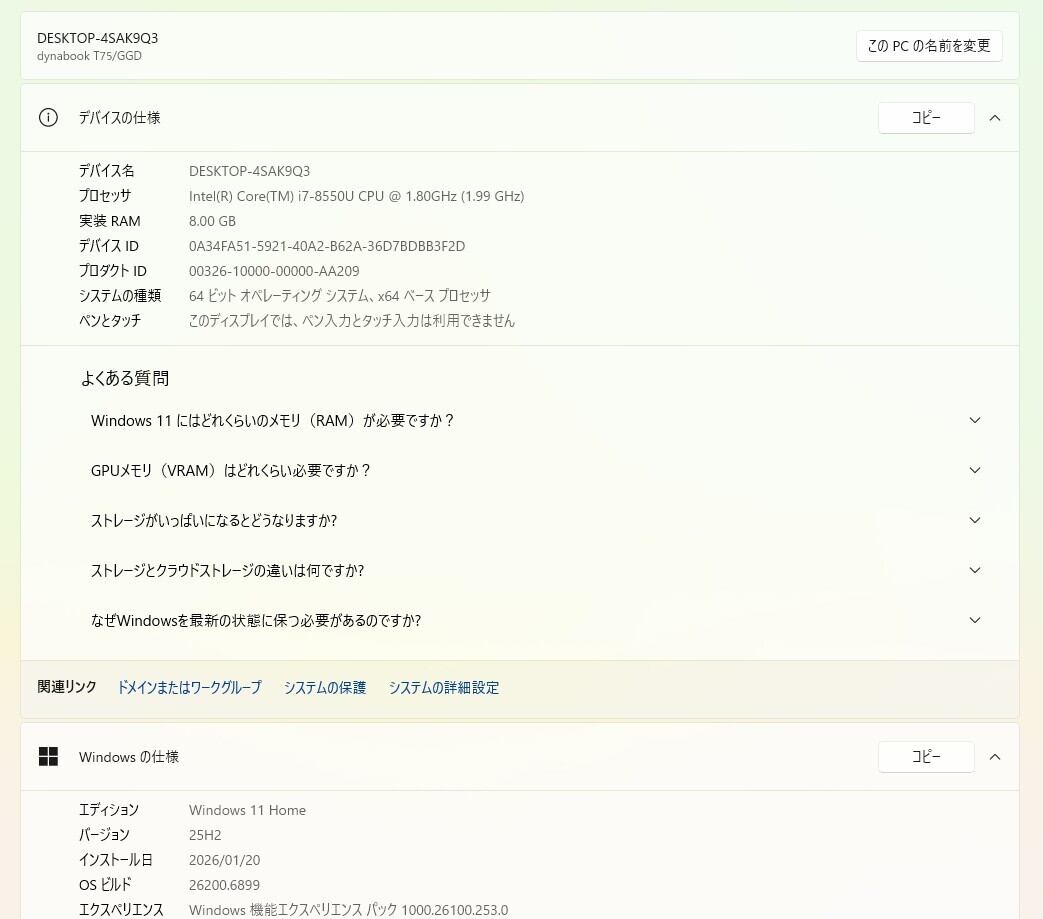Select the system type value 64 ビット オペレーティング システム
Screen dimensions: 1043x919
coord(340,296)
